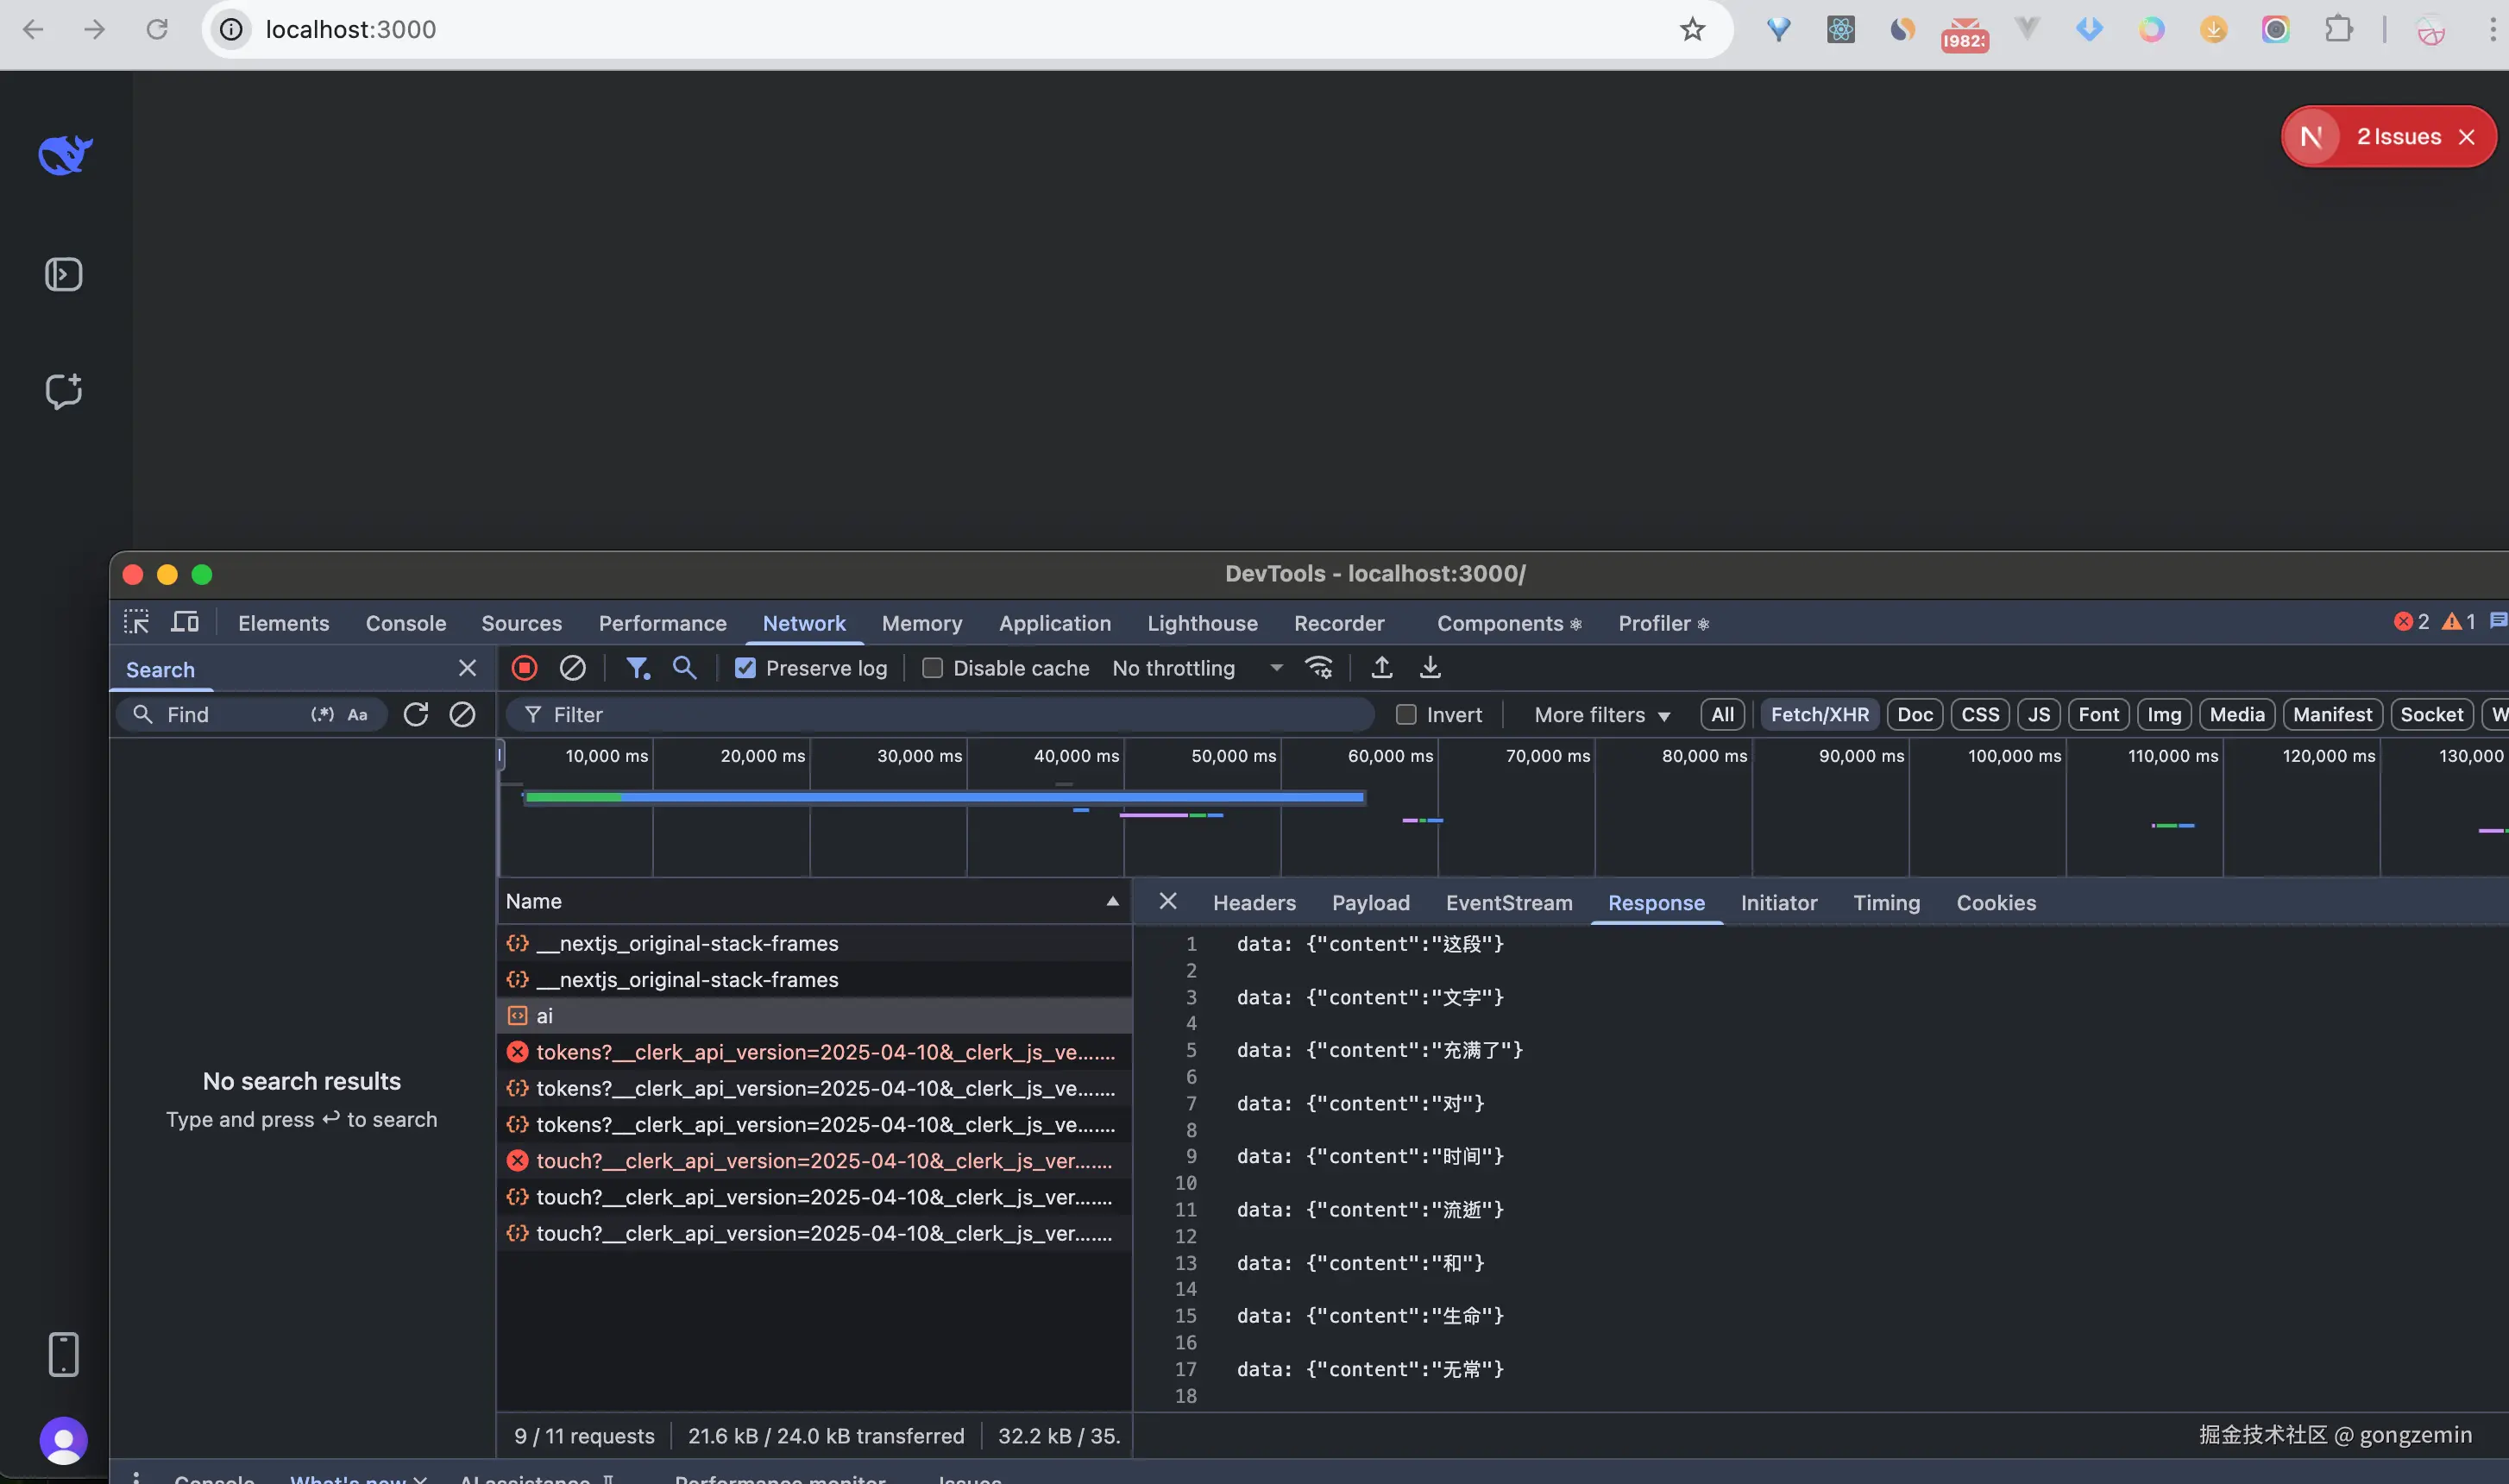Check the Invert filter checkbox

(x=1406, y=715)
